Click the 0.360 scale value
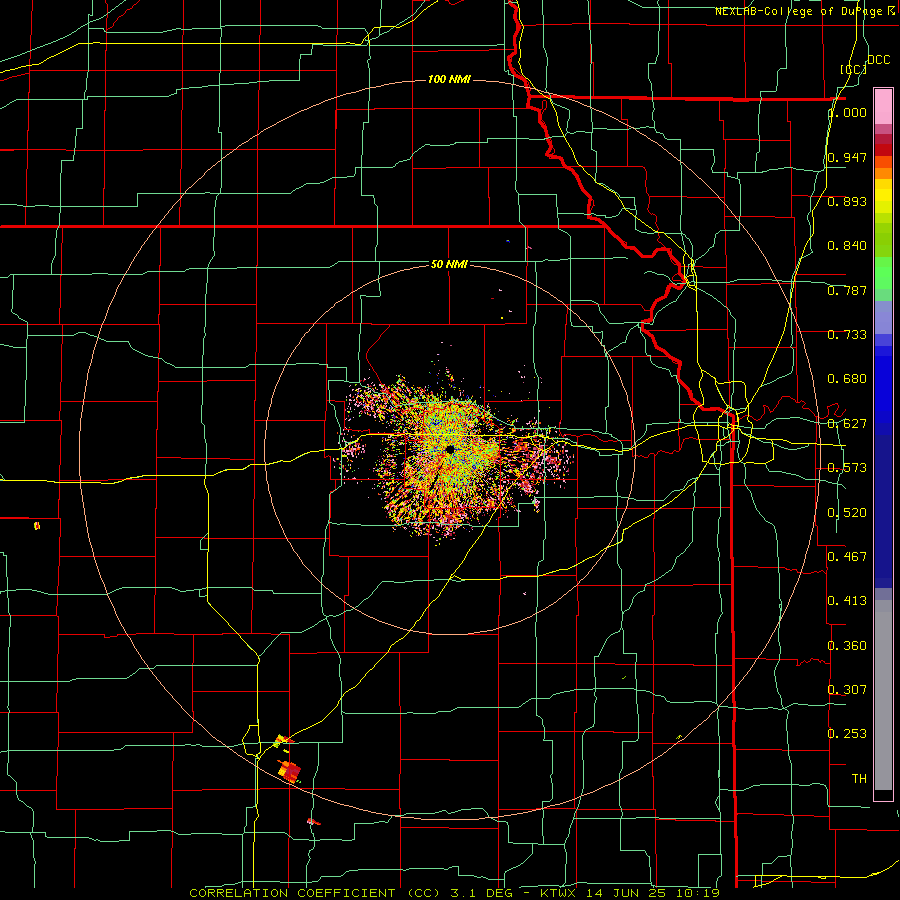Viewport: 900px width, 900px height. click(x=847, y=645)
